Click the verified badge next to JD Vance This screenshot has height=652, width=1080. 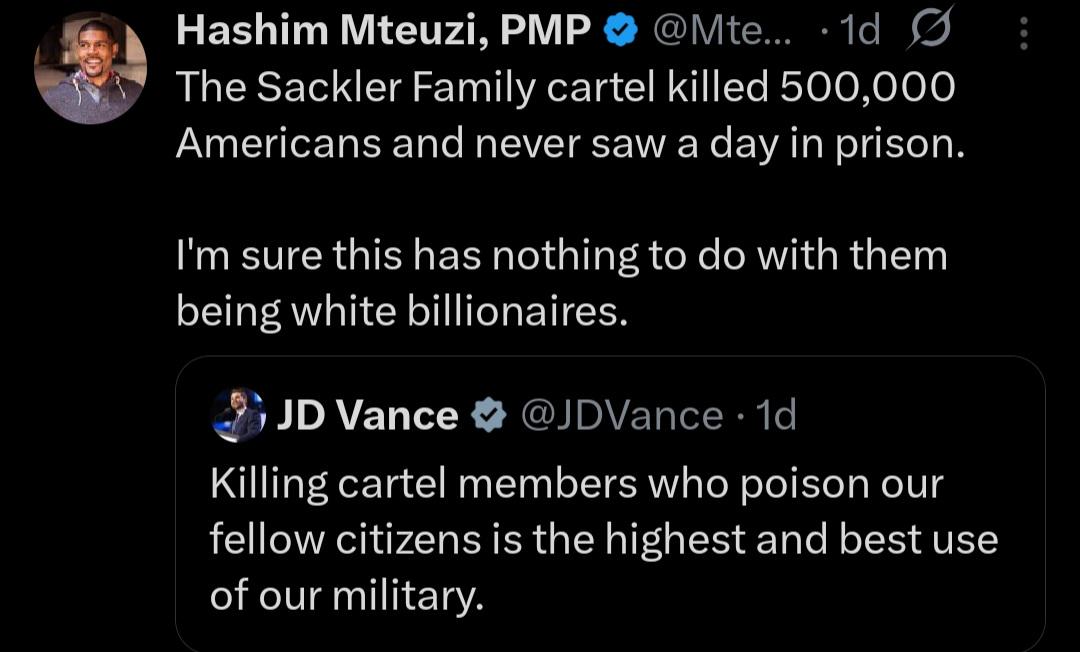click(488, 415)
